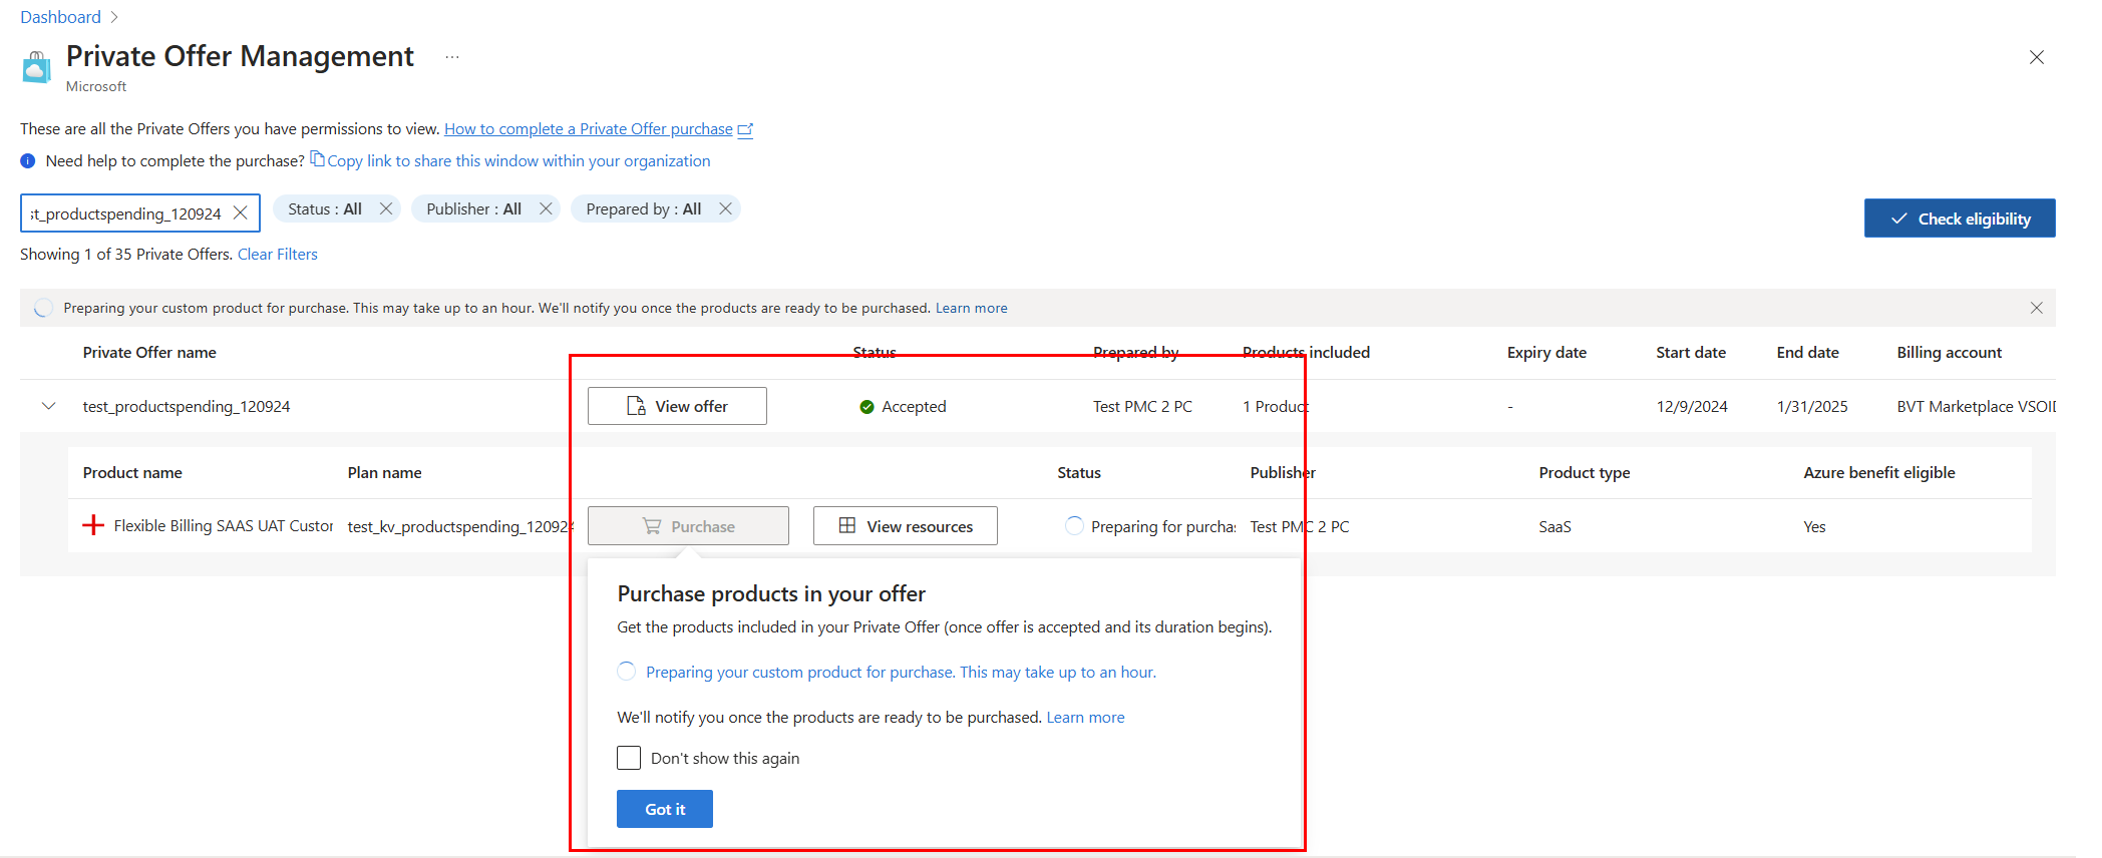The width and height of the screenshot is (2102, 858).
Task: Close the Private Offer Management blade
Action: click(2036, 57)
